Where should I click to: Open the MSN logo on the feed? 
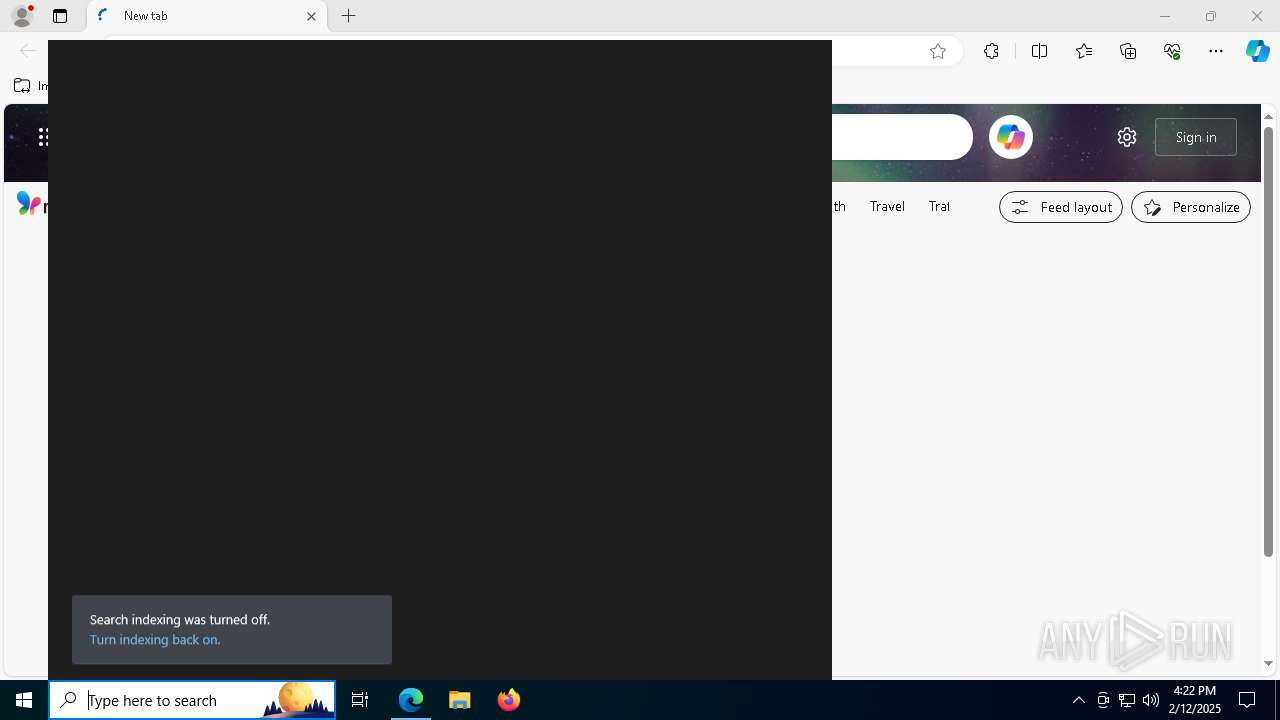click(30, 204)
